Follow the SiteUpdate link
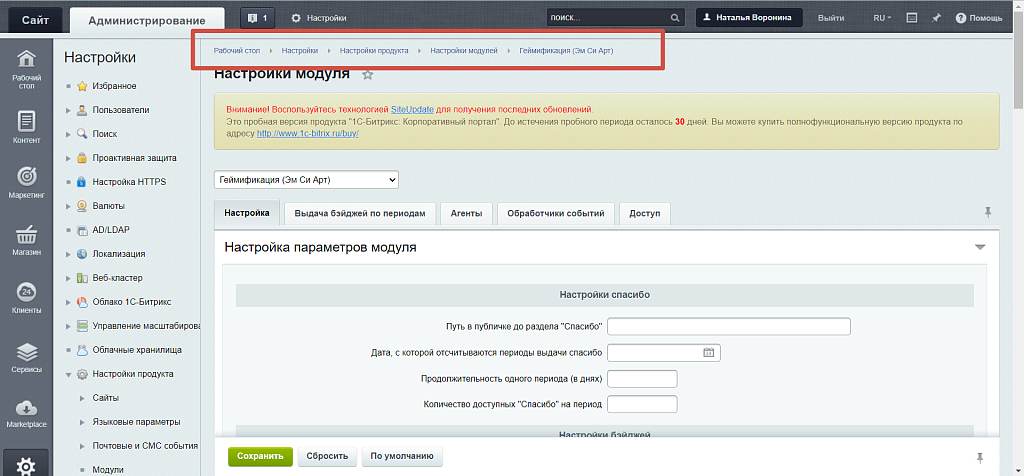Viewport: 1024px width, 476px height. tap(412, 108)
